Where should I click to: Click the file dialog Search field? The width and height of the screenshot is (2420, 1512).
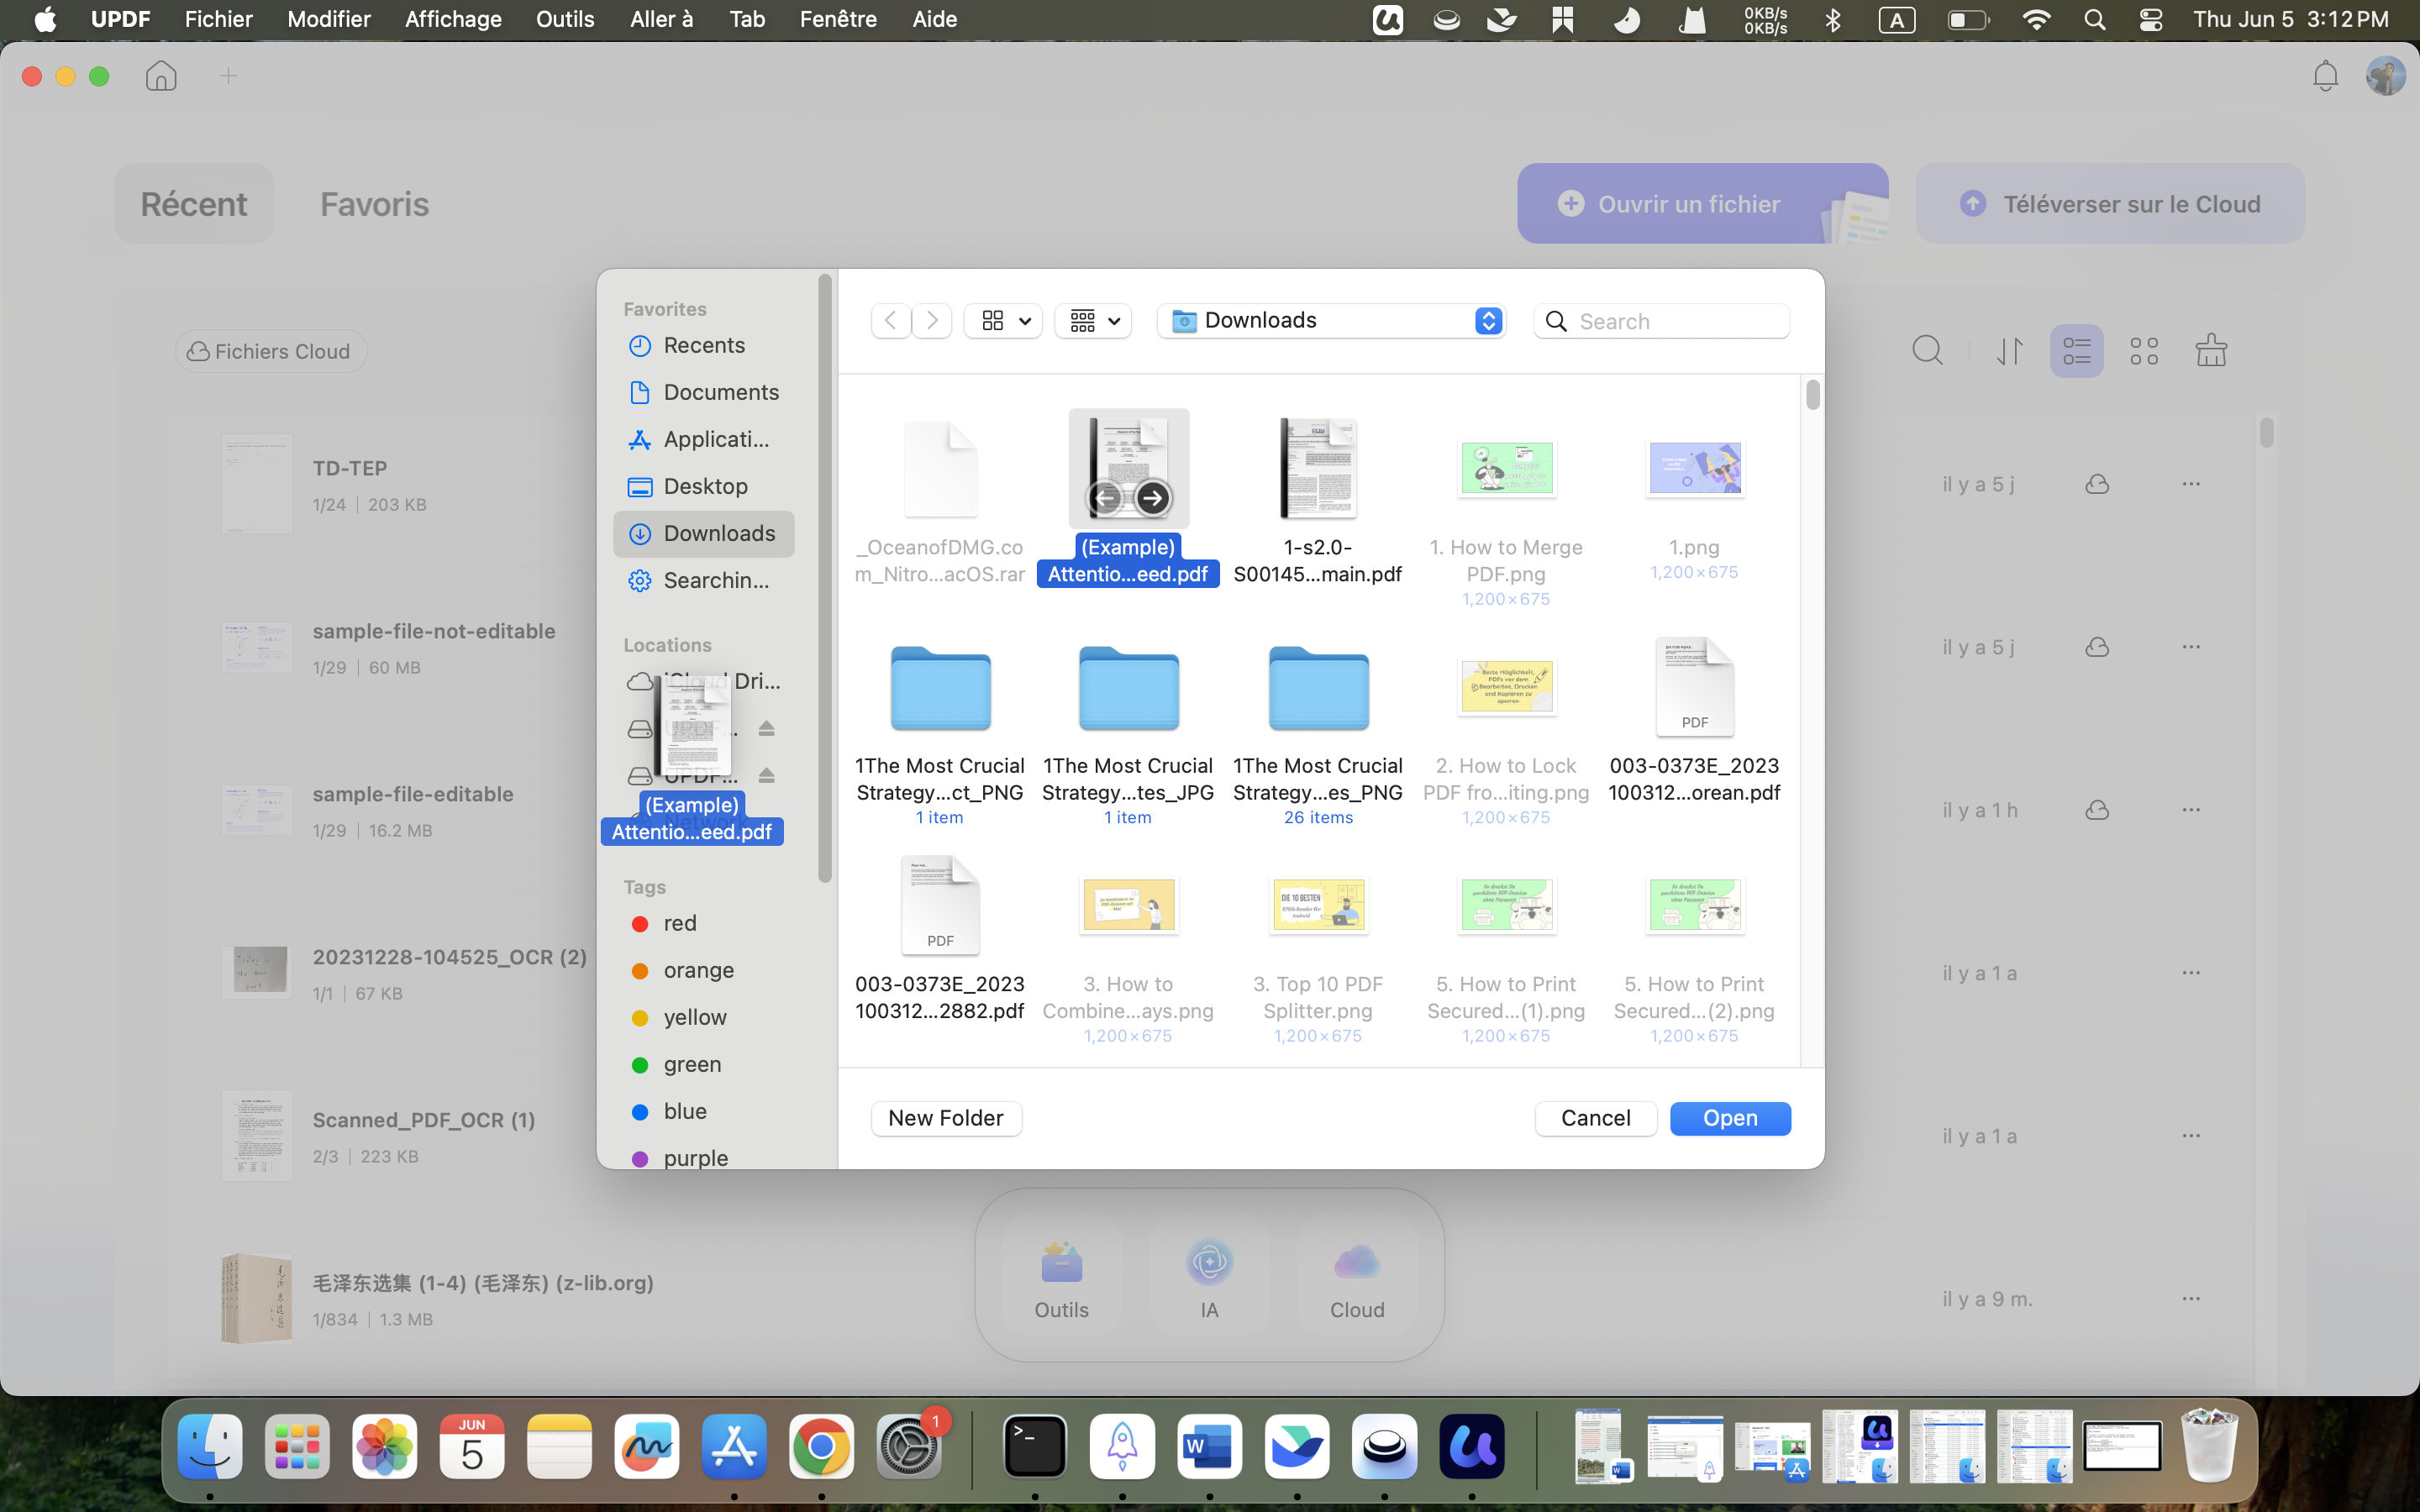(x=1661, y=321)
